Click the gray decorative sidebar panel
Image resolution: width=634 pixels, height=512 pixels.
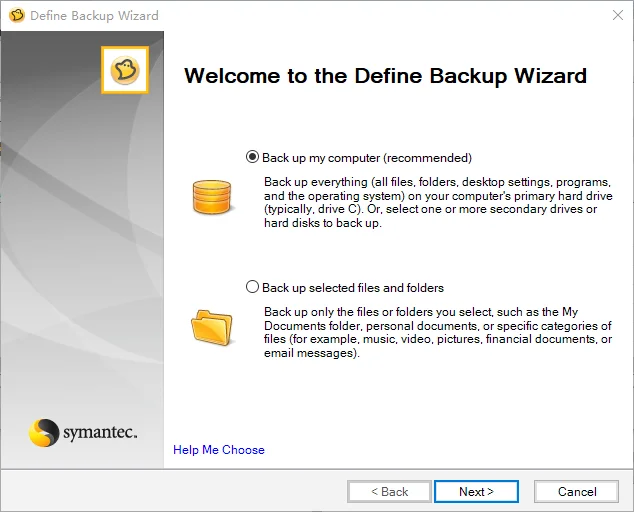pyautogui.click(x=82, y=250)
